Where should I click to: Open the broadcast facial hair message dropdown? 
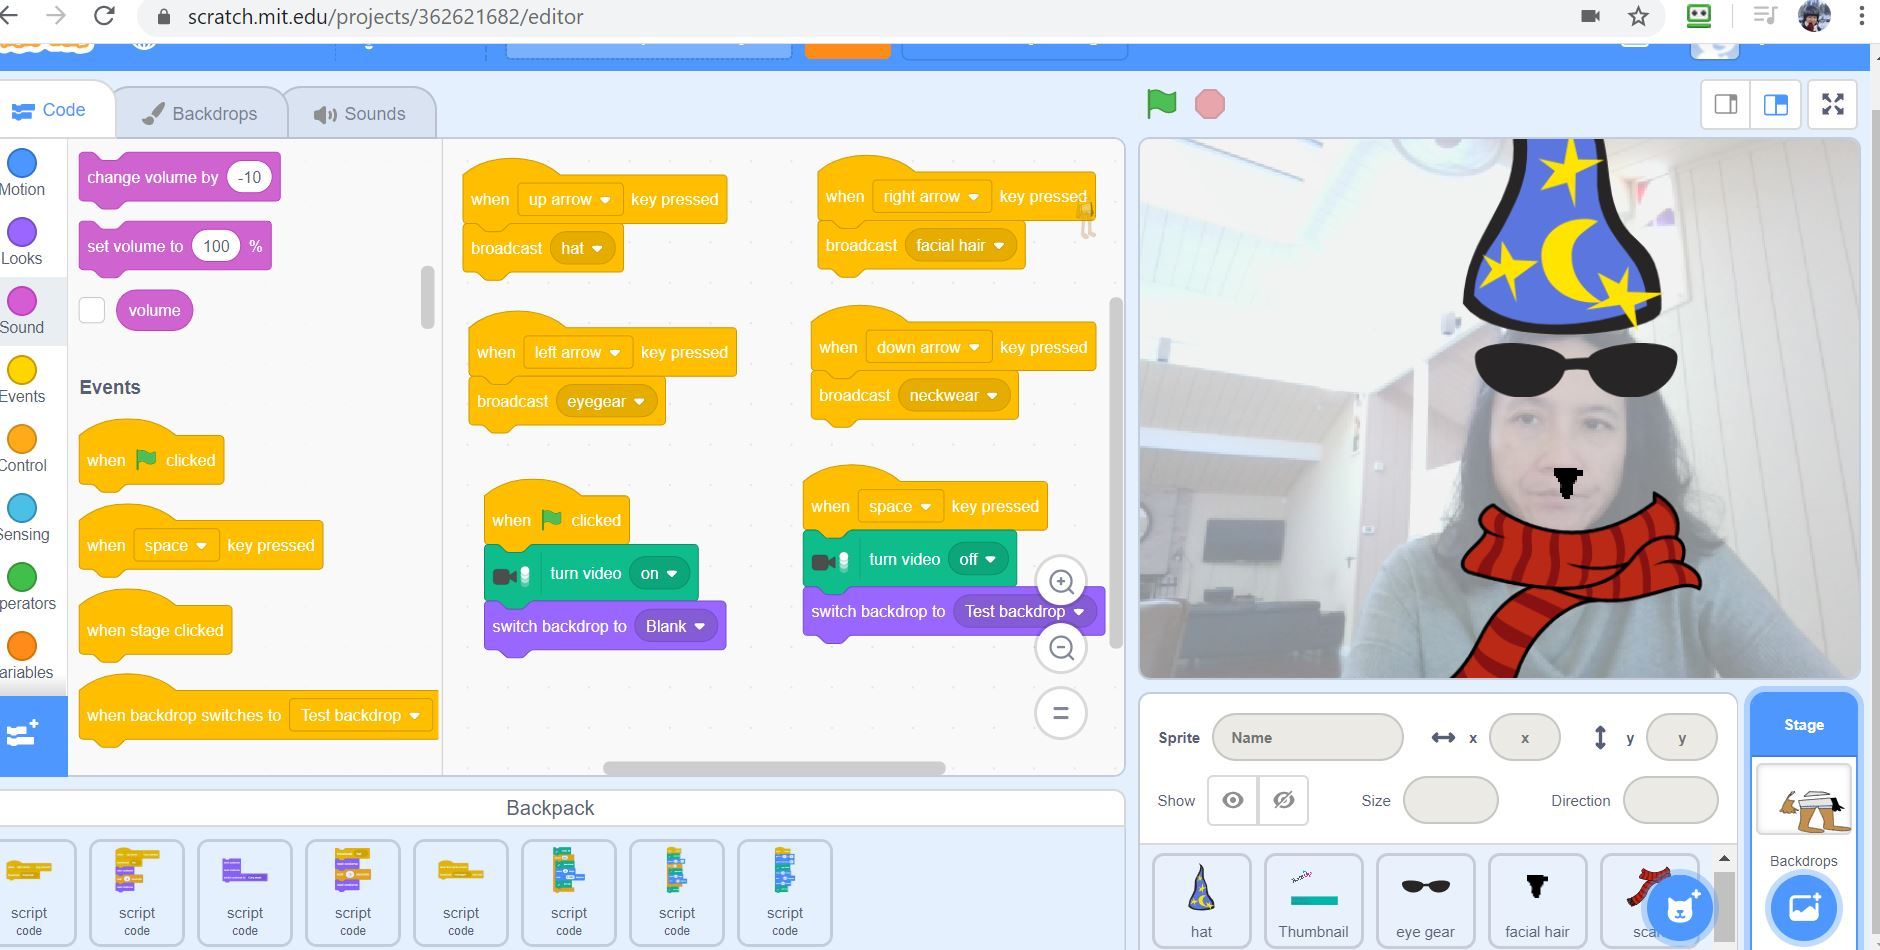pyautogui.click(x=960, y=245)
